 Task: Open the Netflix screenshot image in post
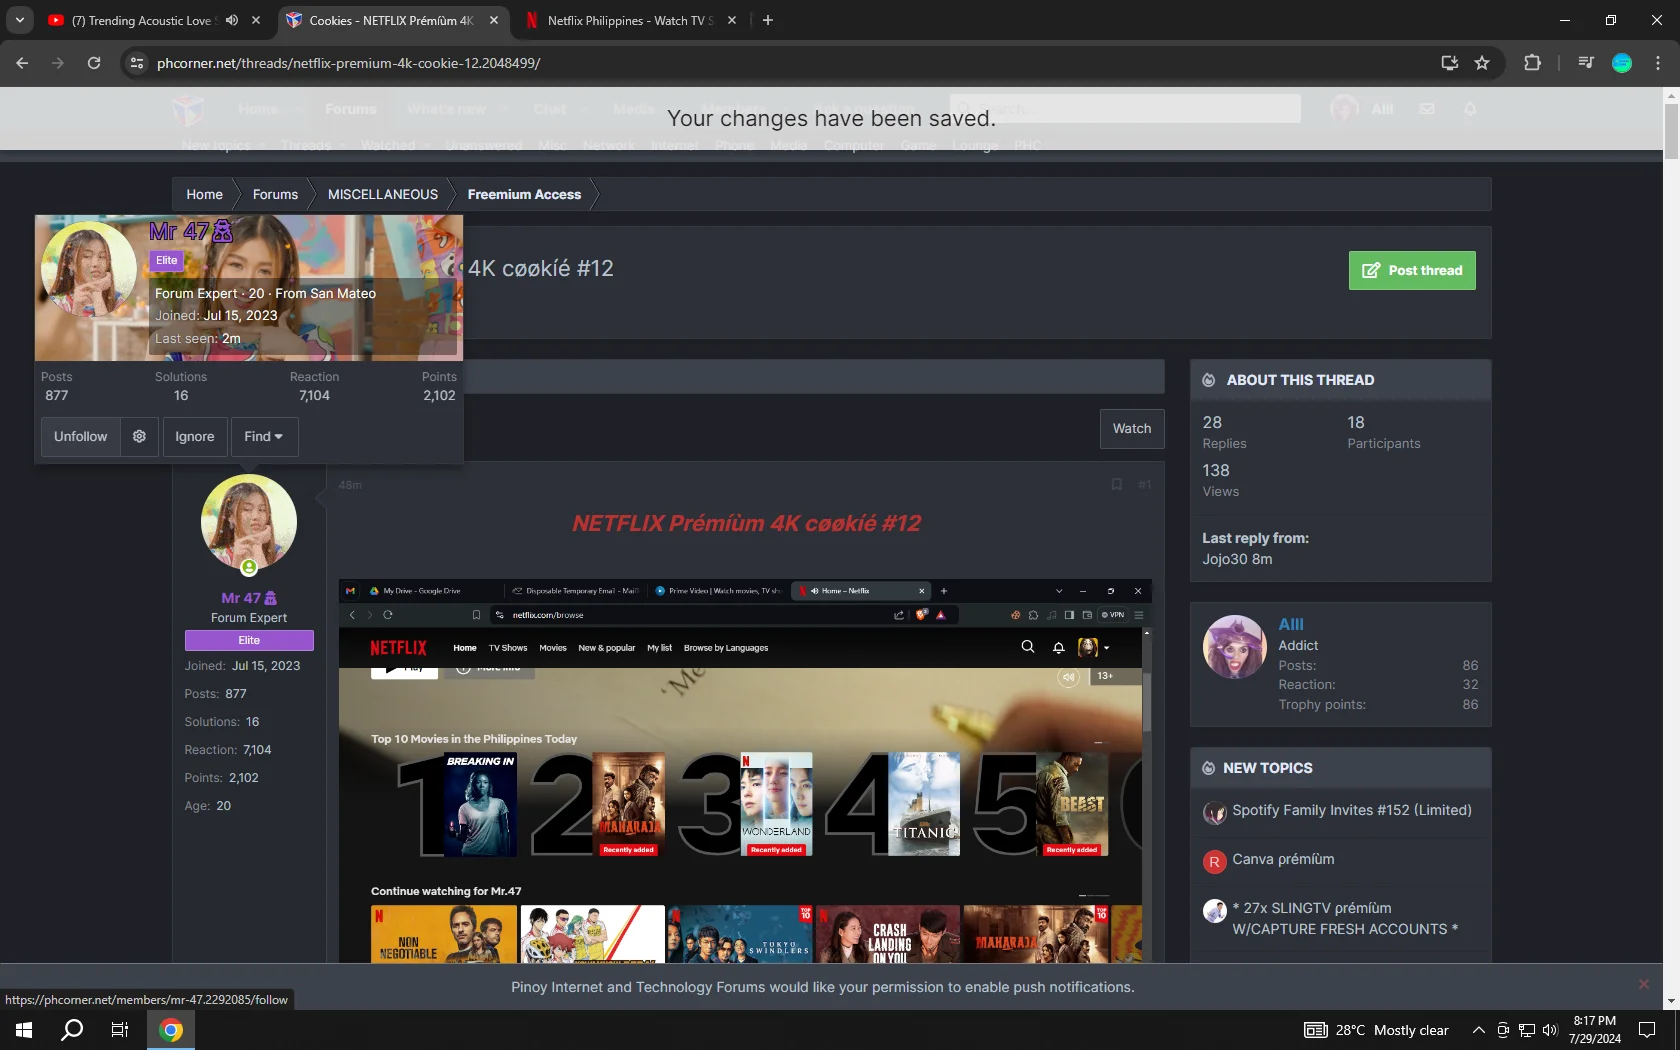click(x=745, y=771)
